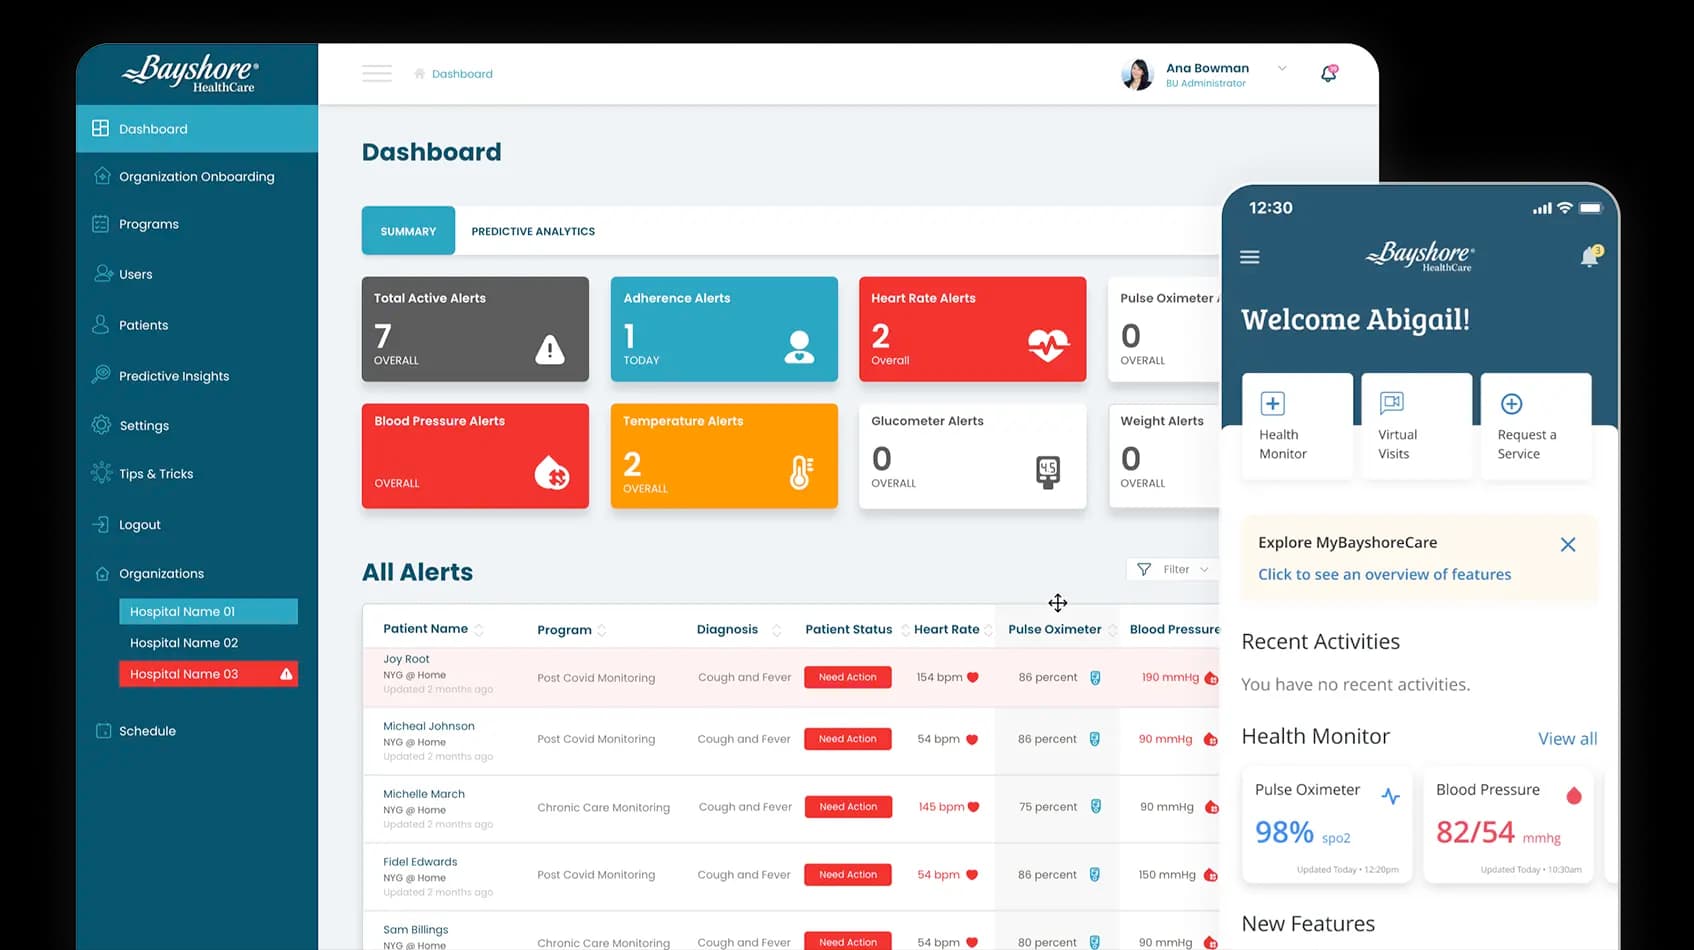1694x950 pixels.
Task: Open Virtual Visits tile in mobile app
Action: tap(1416, 426)
